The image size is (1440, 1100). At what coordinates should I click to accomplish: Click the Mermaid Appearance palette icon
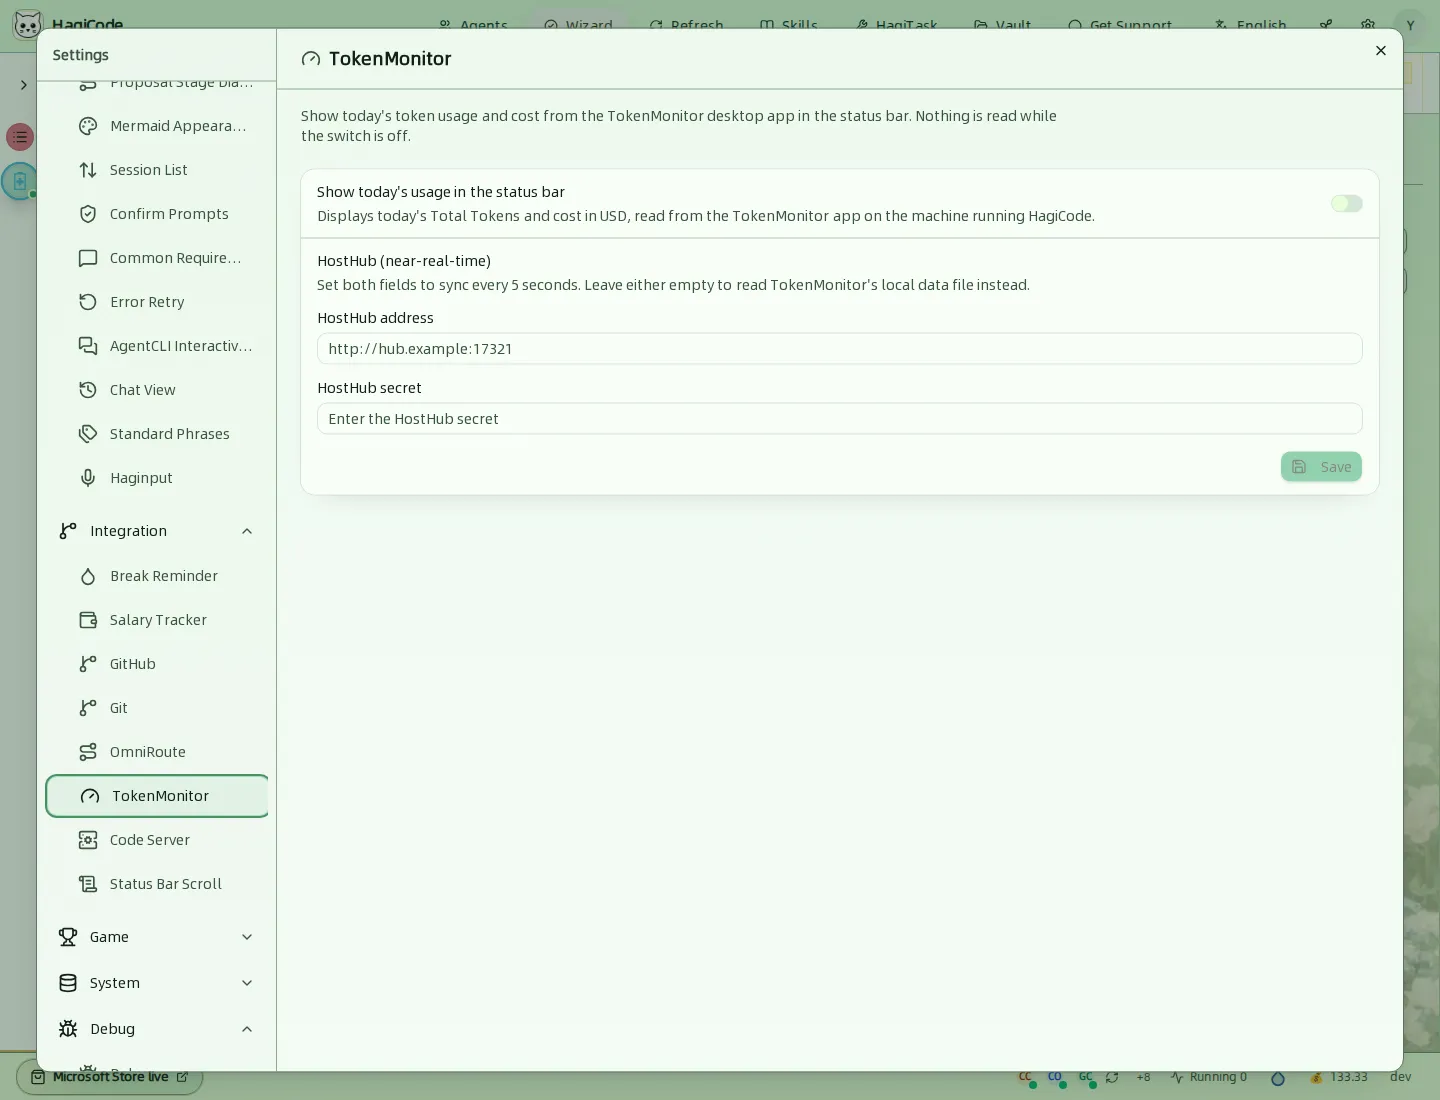tap(88, 126)
